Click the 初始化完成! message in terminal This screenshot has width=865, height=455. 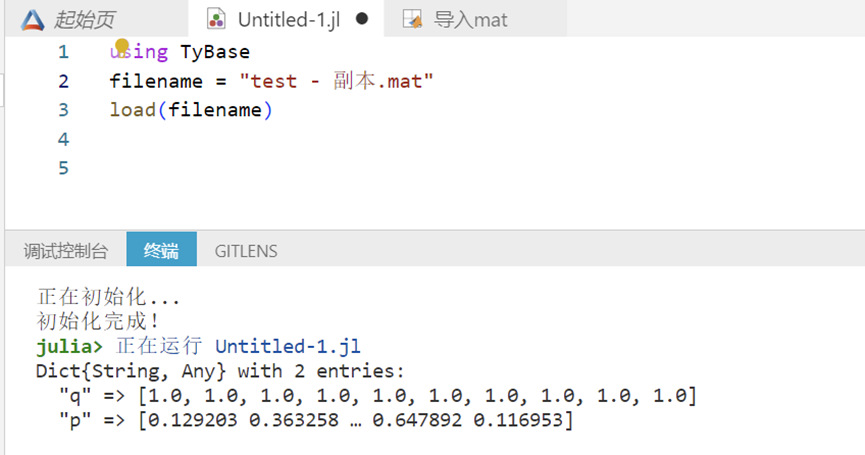[98, 322]
